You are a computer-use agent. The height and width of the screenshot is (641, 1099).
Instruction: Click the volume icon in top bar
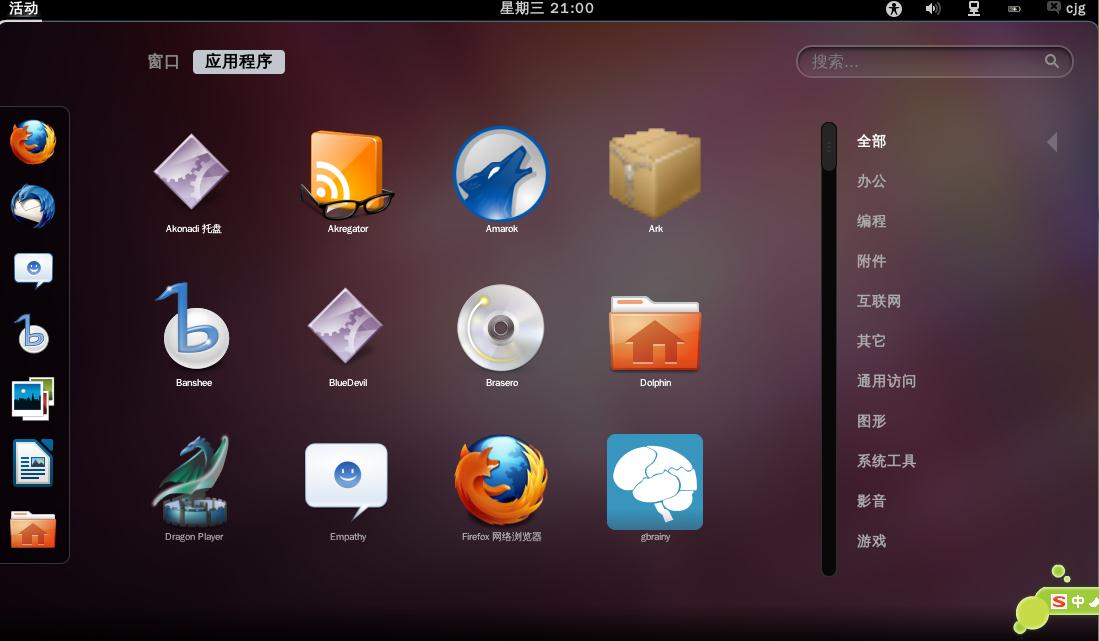pos(933,9)
